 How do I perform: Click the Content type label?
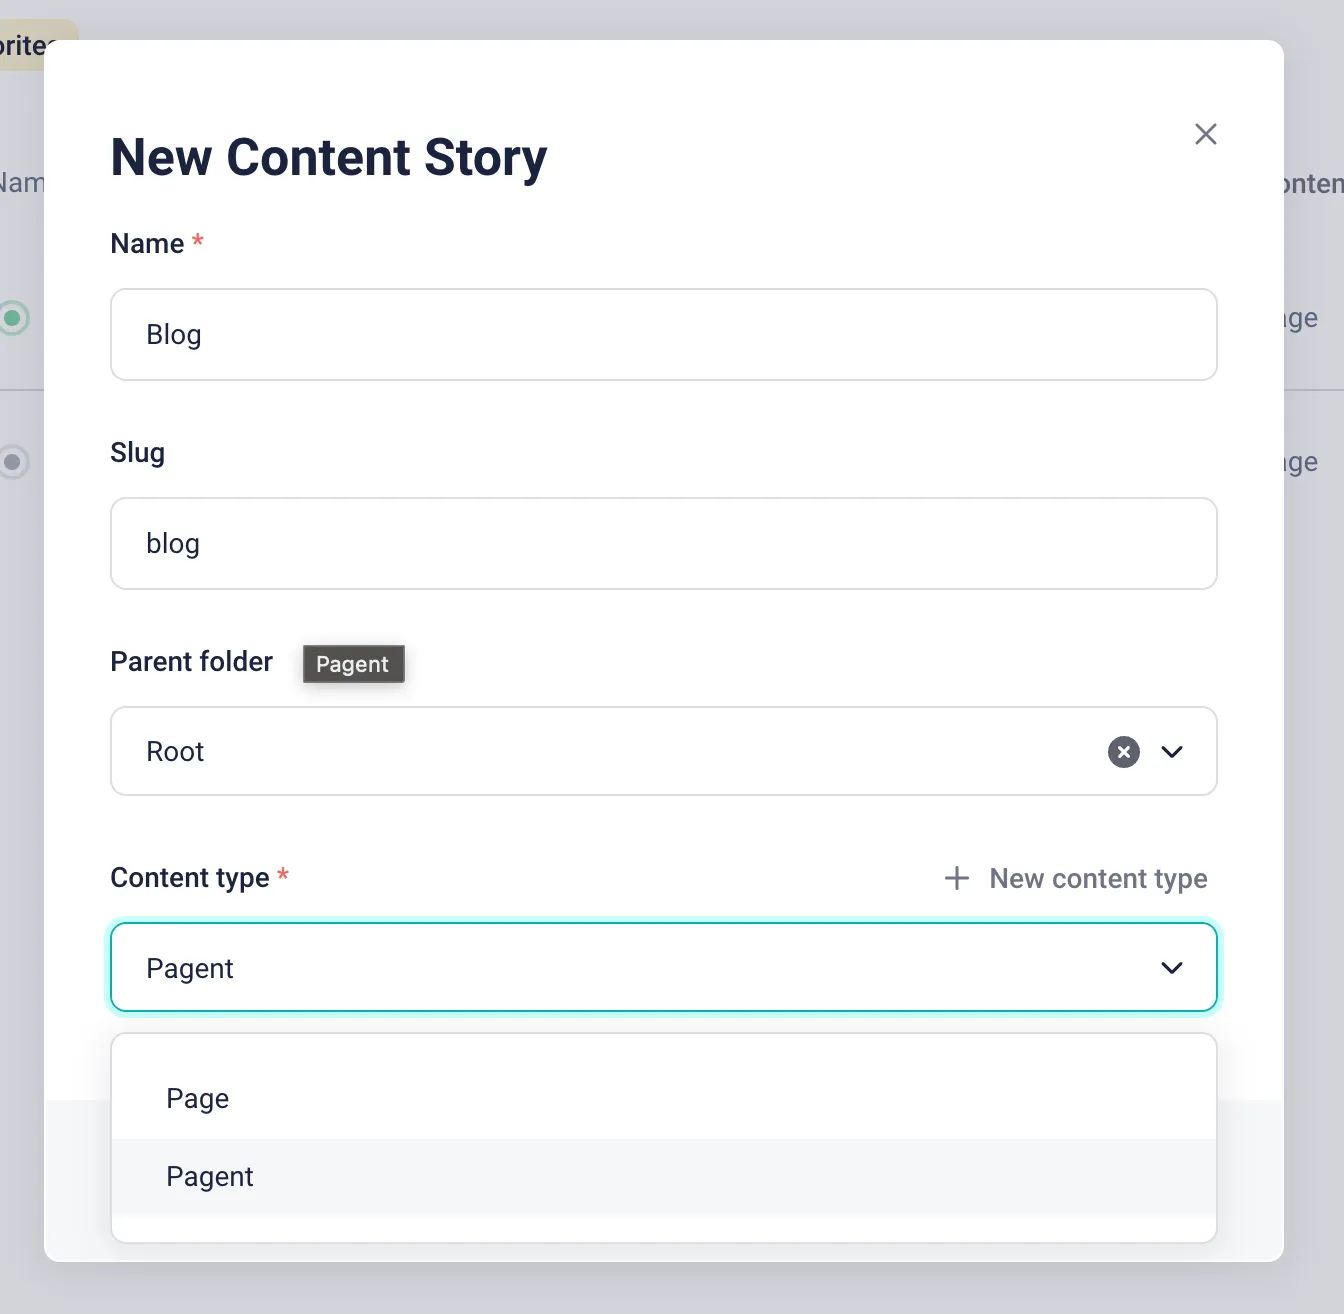(190, 877)
